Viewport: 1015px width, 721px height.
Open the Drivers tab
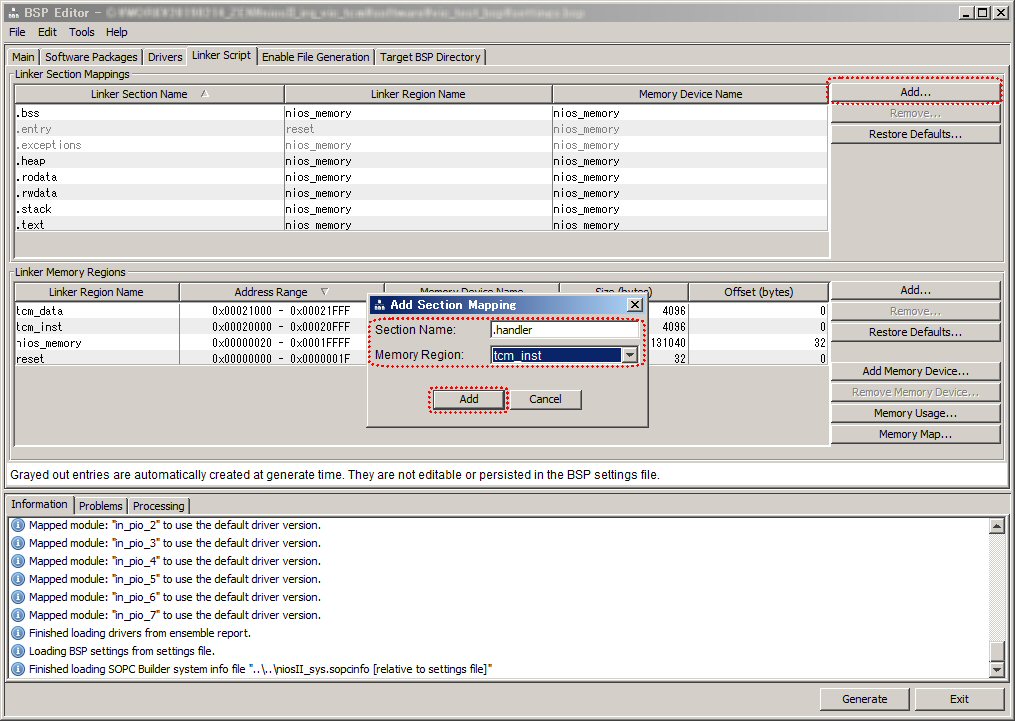pyautogui.click(x=165, y=57)
